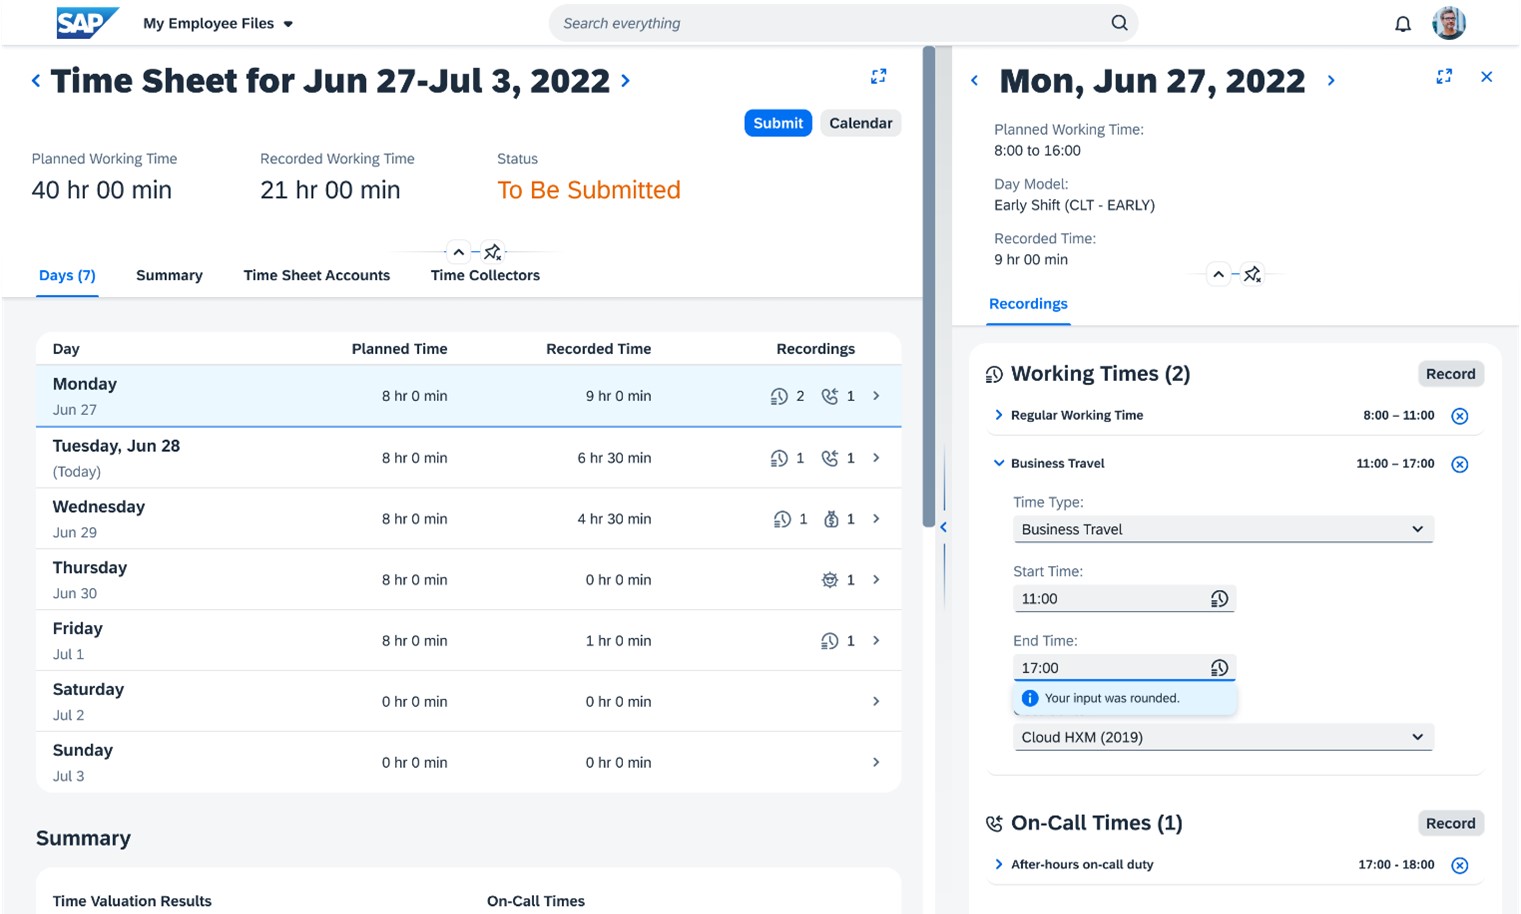This screenshot has height=914, width=1521.
Task: Go to next day after Jun 27
Action: tap(1331, 81)
